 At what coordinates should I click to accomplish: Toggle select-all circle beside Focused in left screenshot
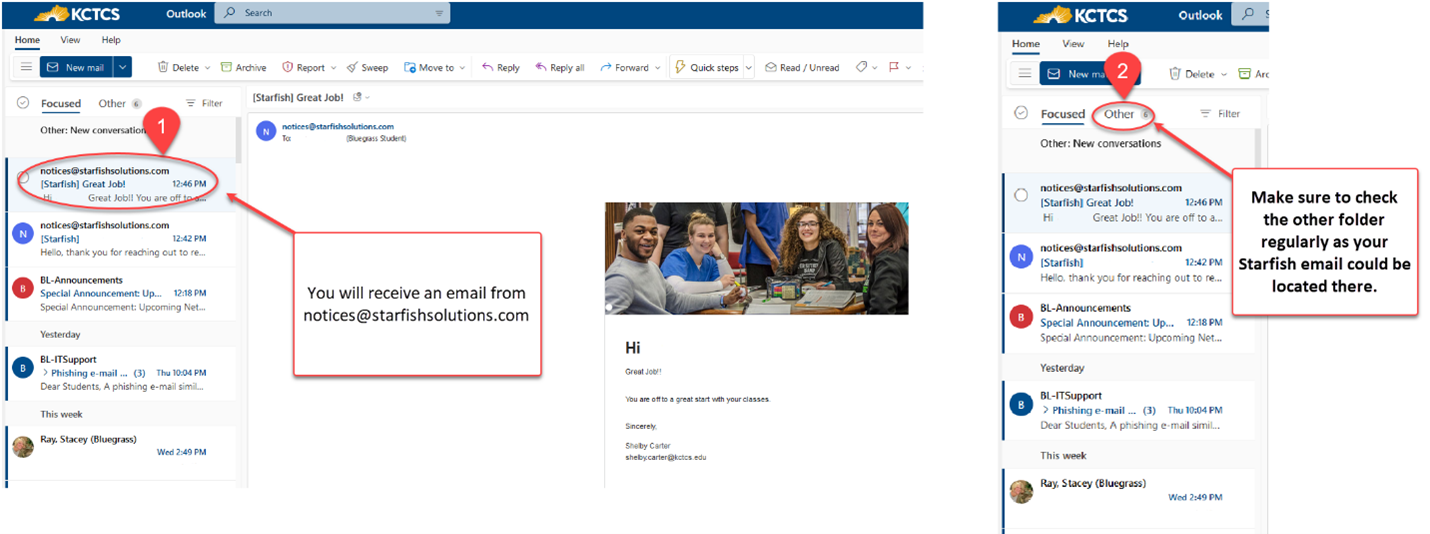[x=23, y=103]
